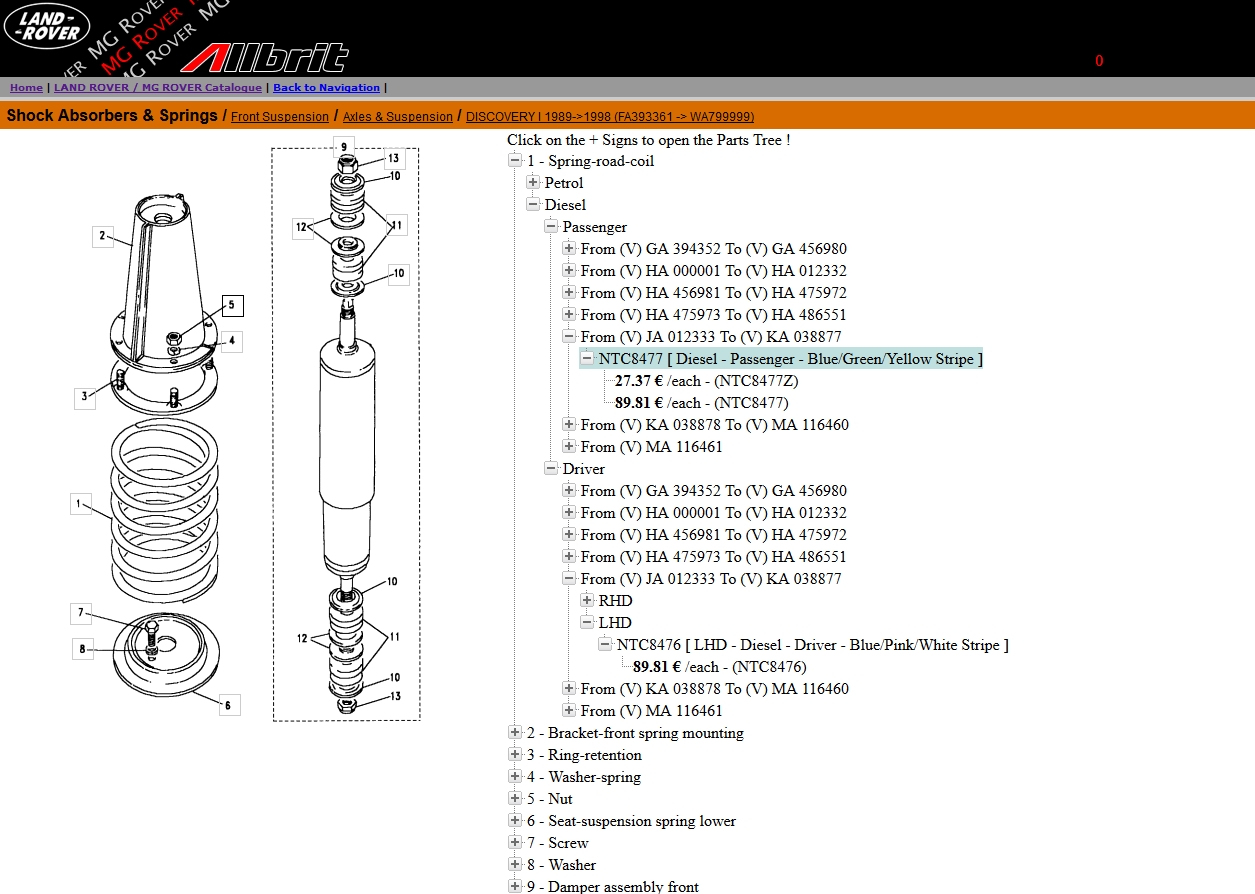Image resolution: width=1255 pixels, height=894 pixels.
Task: Expand 9 - Damper assembly front
Action: (x=515, y=886)
